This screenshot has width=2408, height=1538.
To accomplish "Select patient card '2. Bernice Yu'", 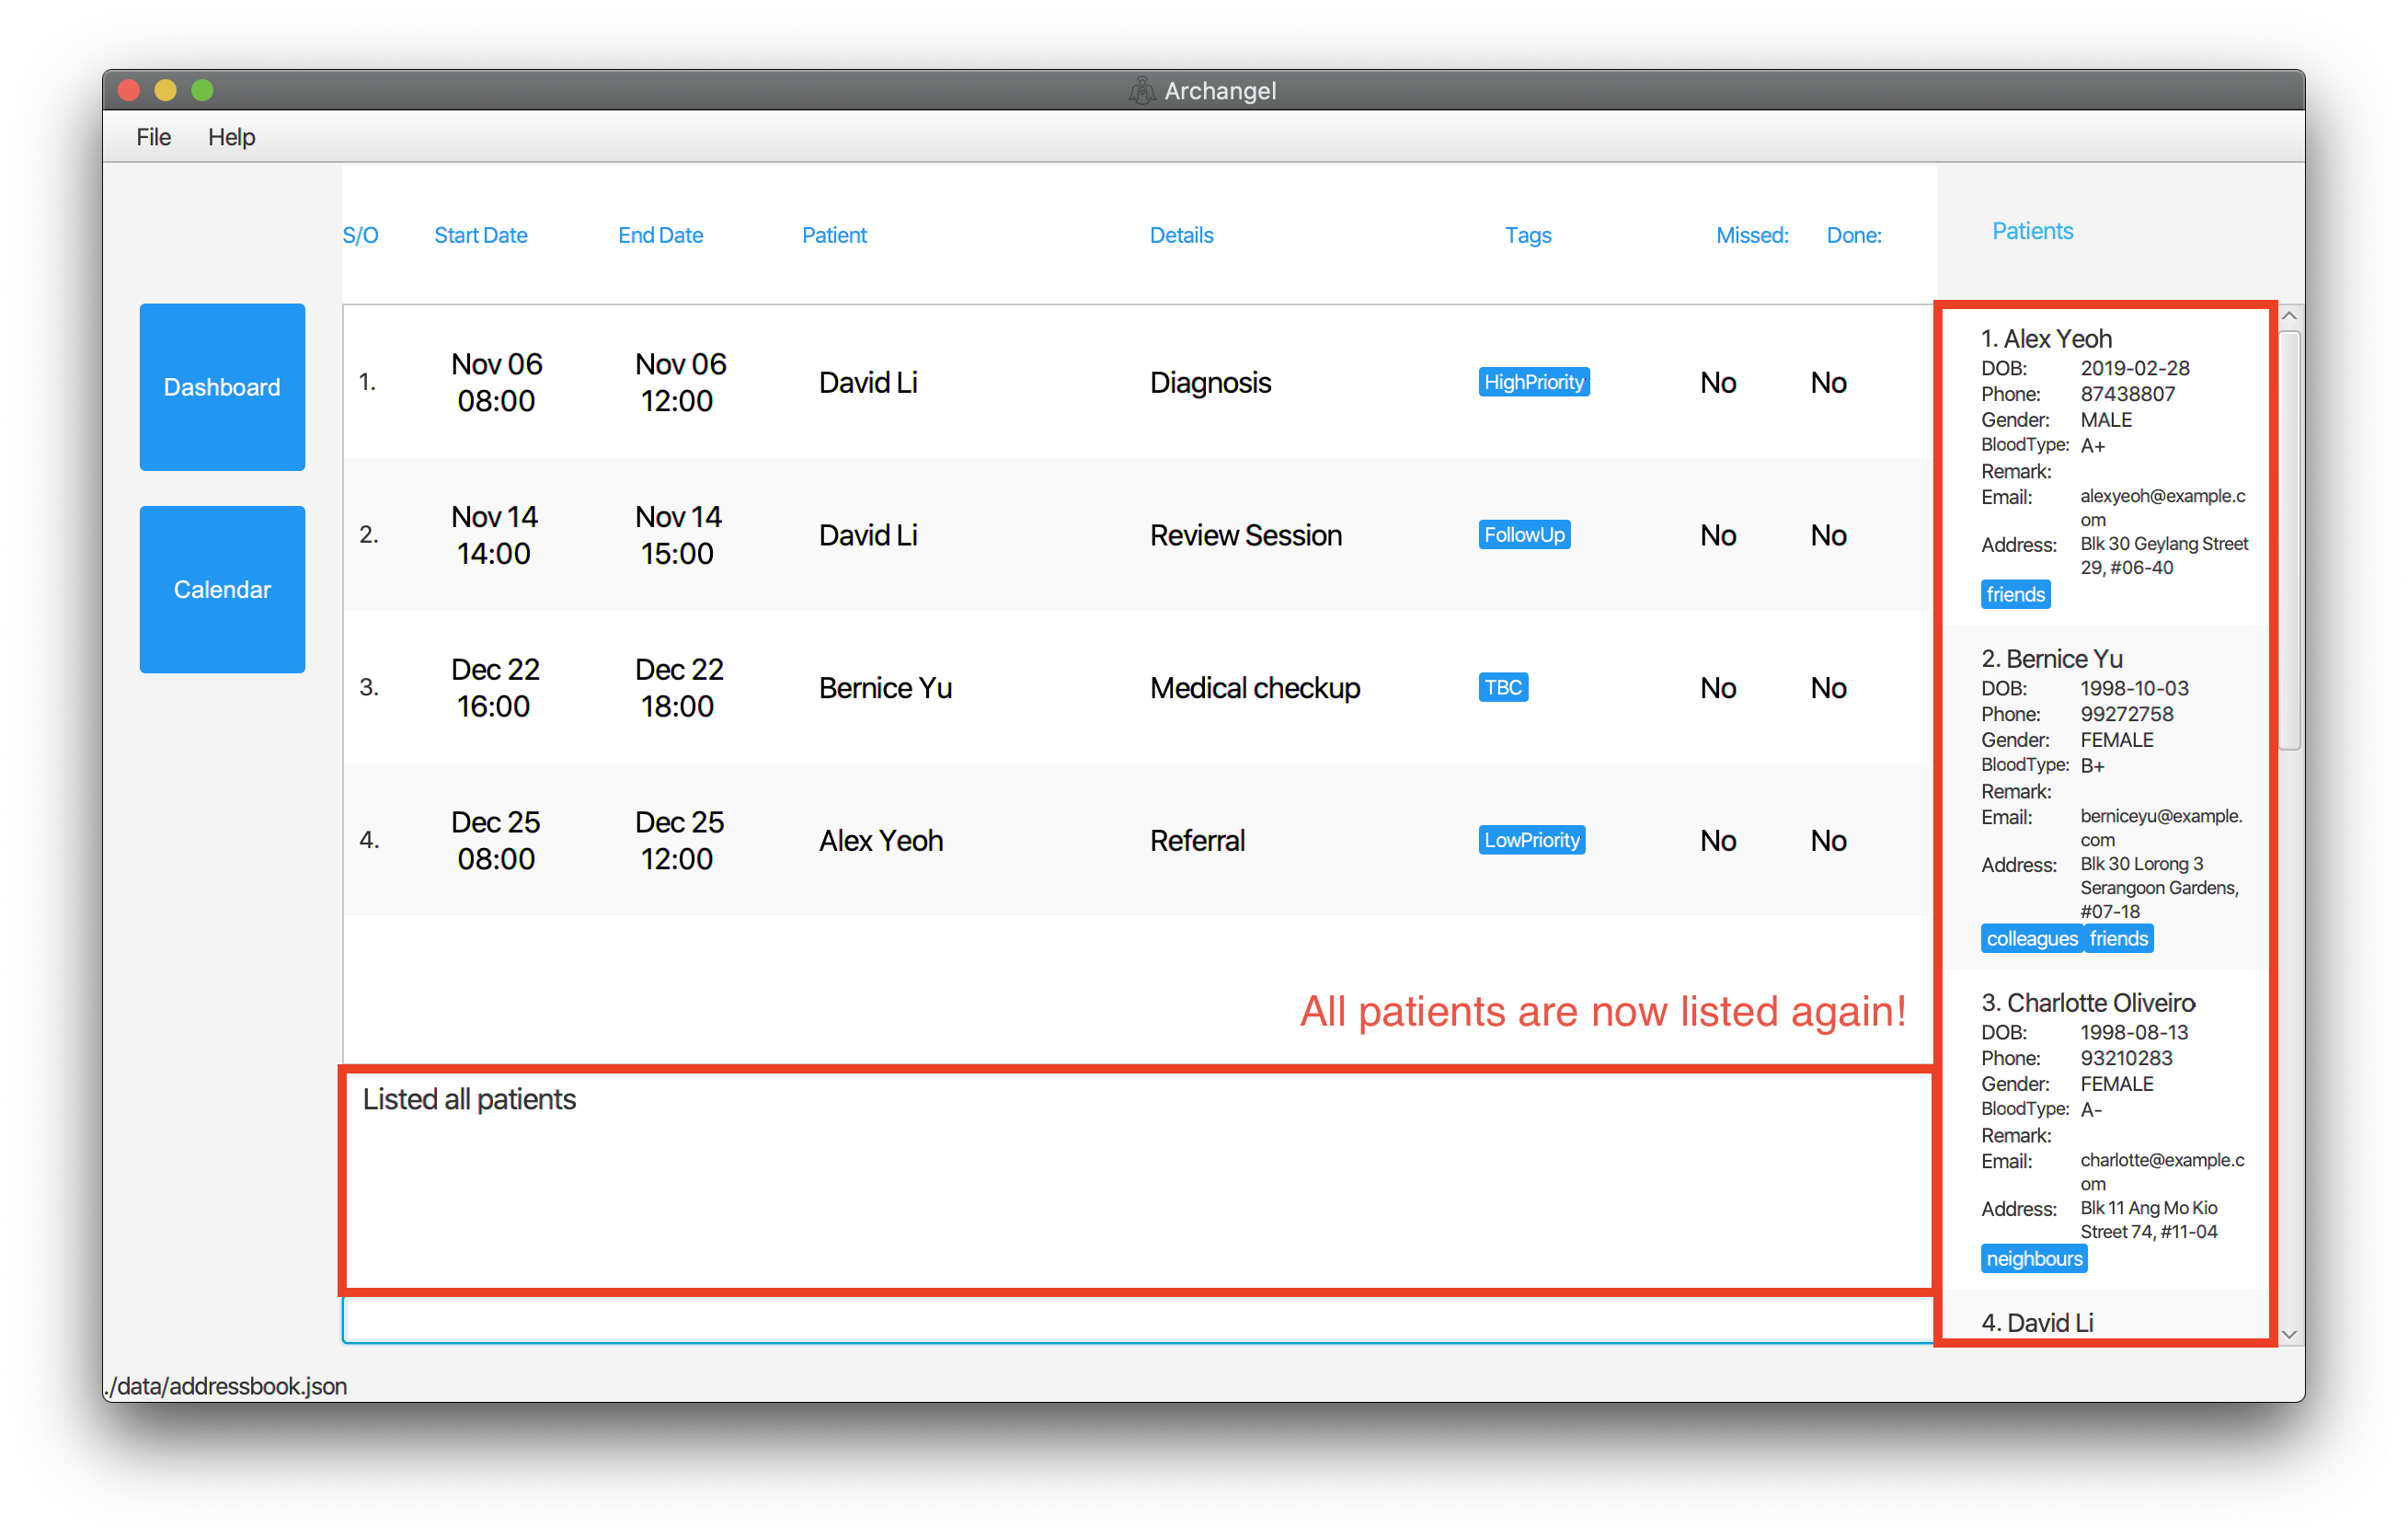I will coord(2105,798).
